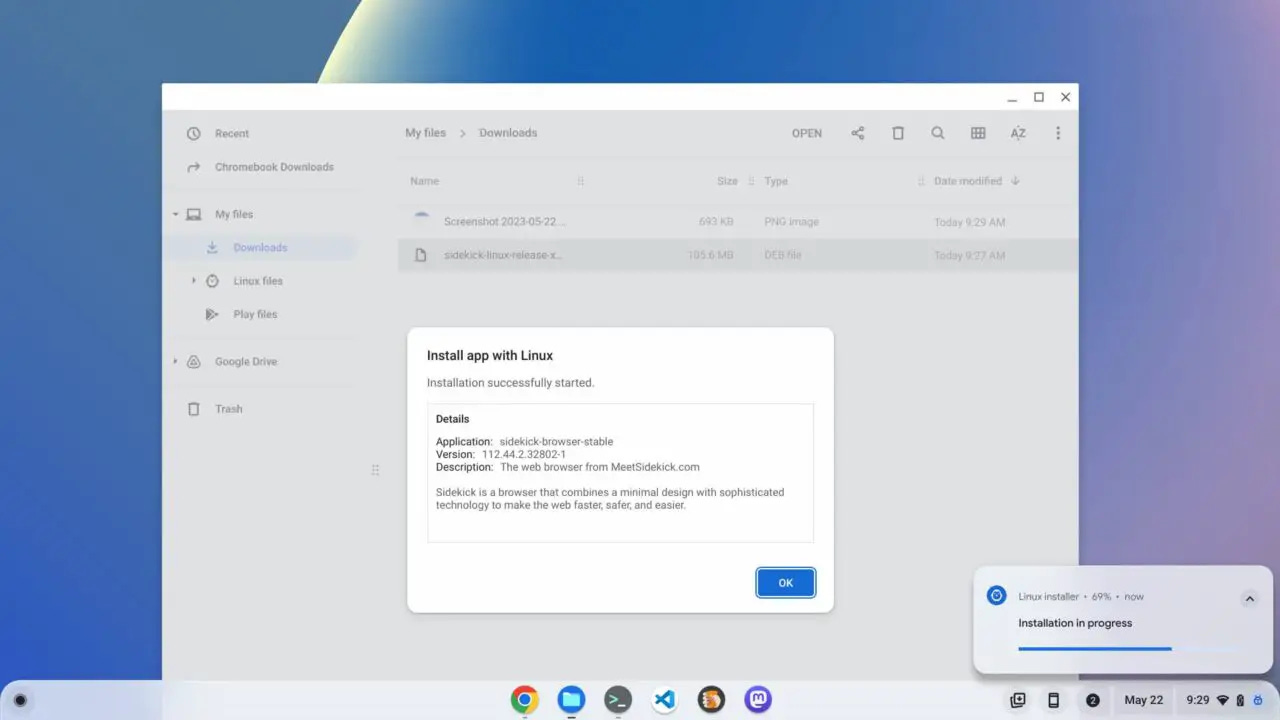Open Chromebook Downloads shortcut
Screen dimensions: 1280x720
(x=274, y=167)
